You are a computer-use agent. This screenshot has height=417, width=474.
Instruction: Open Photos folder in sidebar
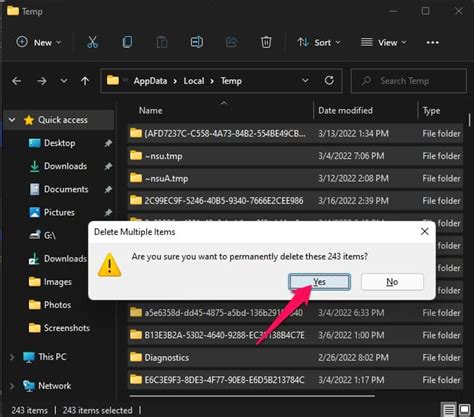[x=57, y=305]
